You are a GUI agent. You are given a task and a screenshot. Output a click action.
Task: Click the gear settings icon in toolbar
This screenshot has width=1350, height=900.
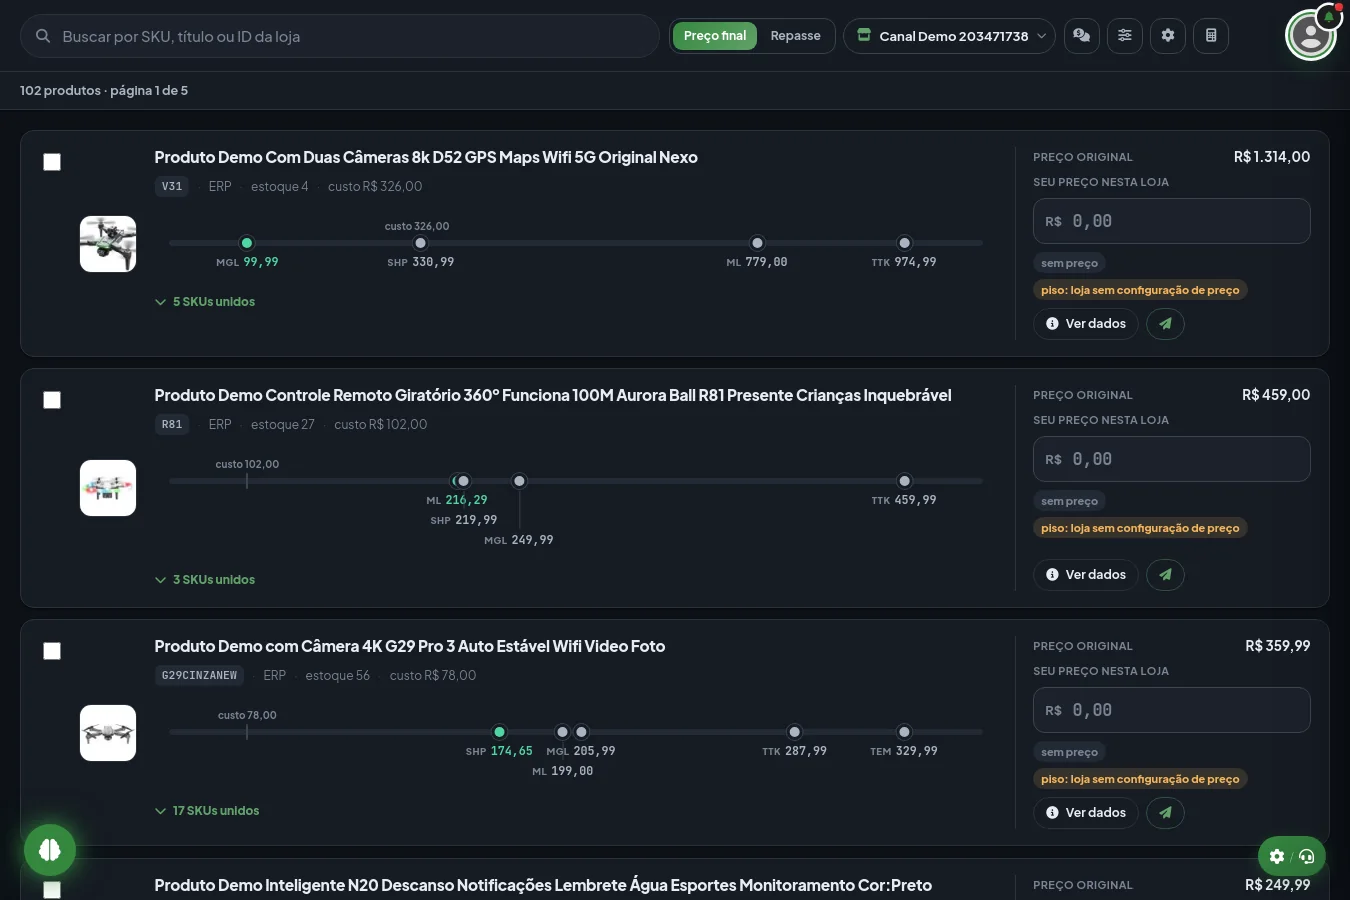[1168, 36]
